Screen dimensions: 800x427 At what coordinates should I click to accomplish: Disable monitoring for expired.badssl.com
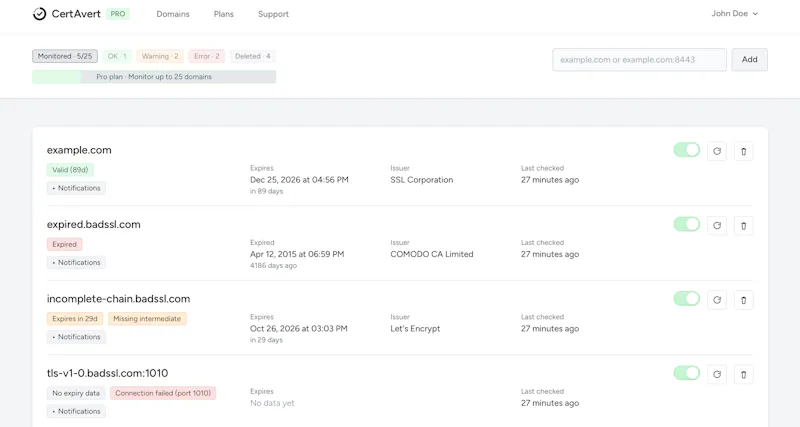pos(687,224)
